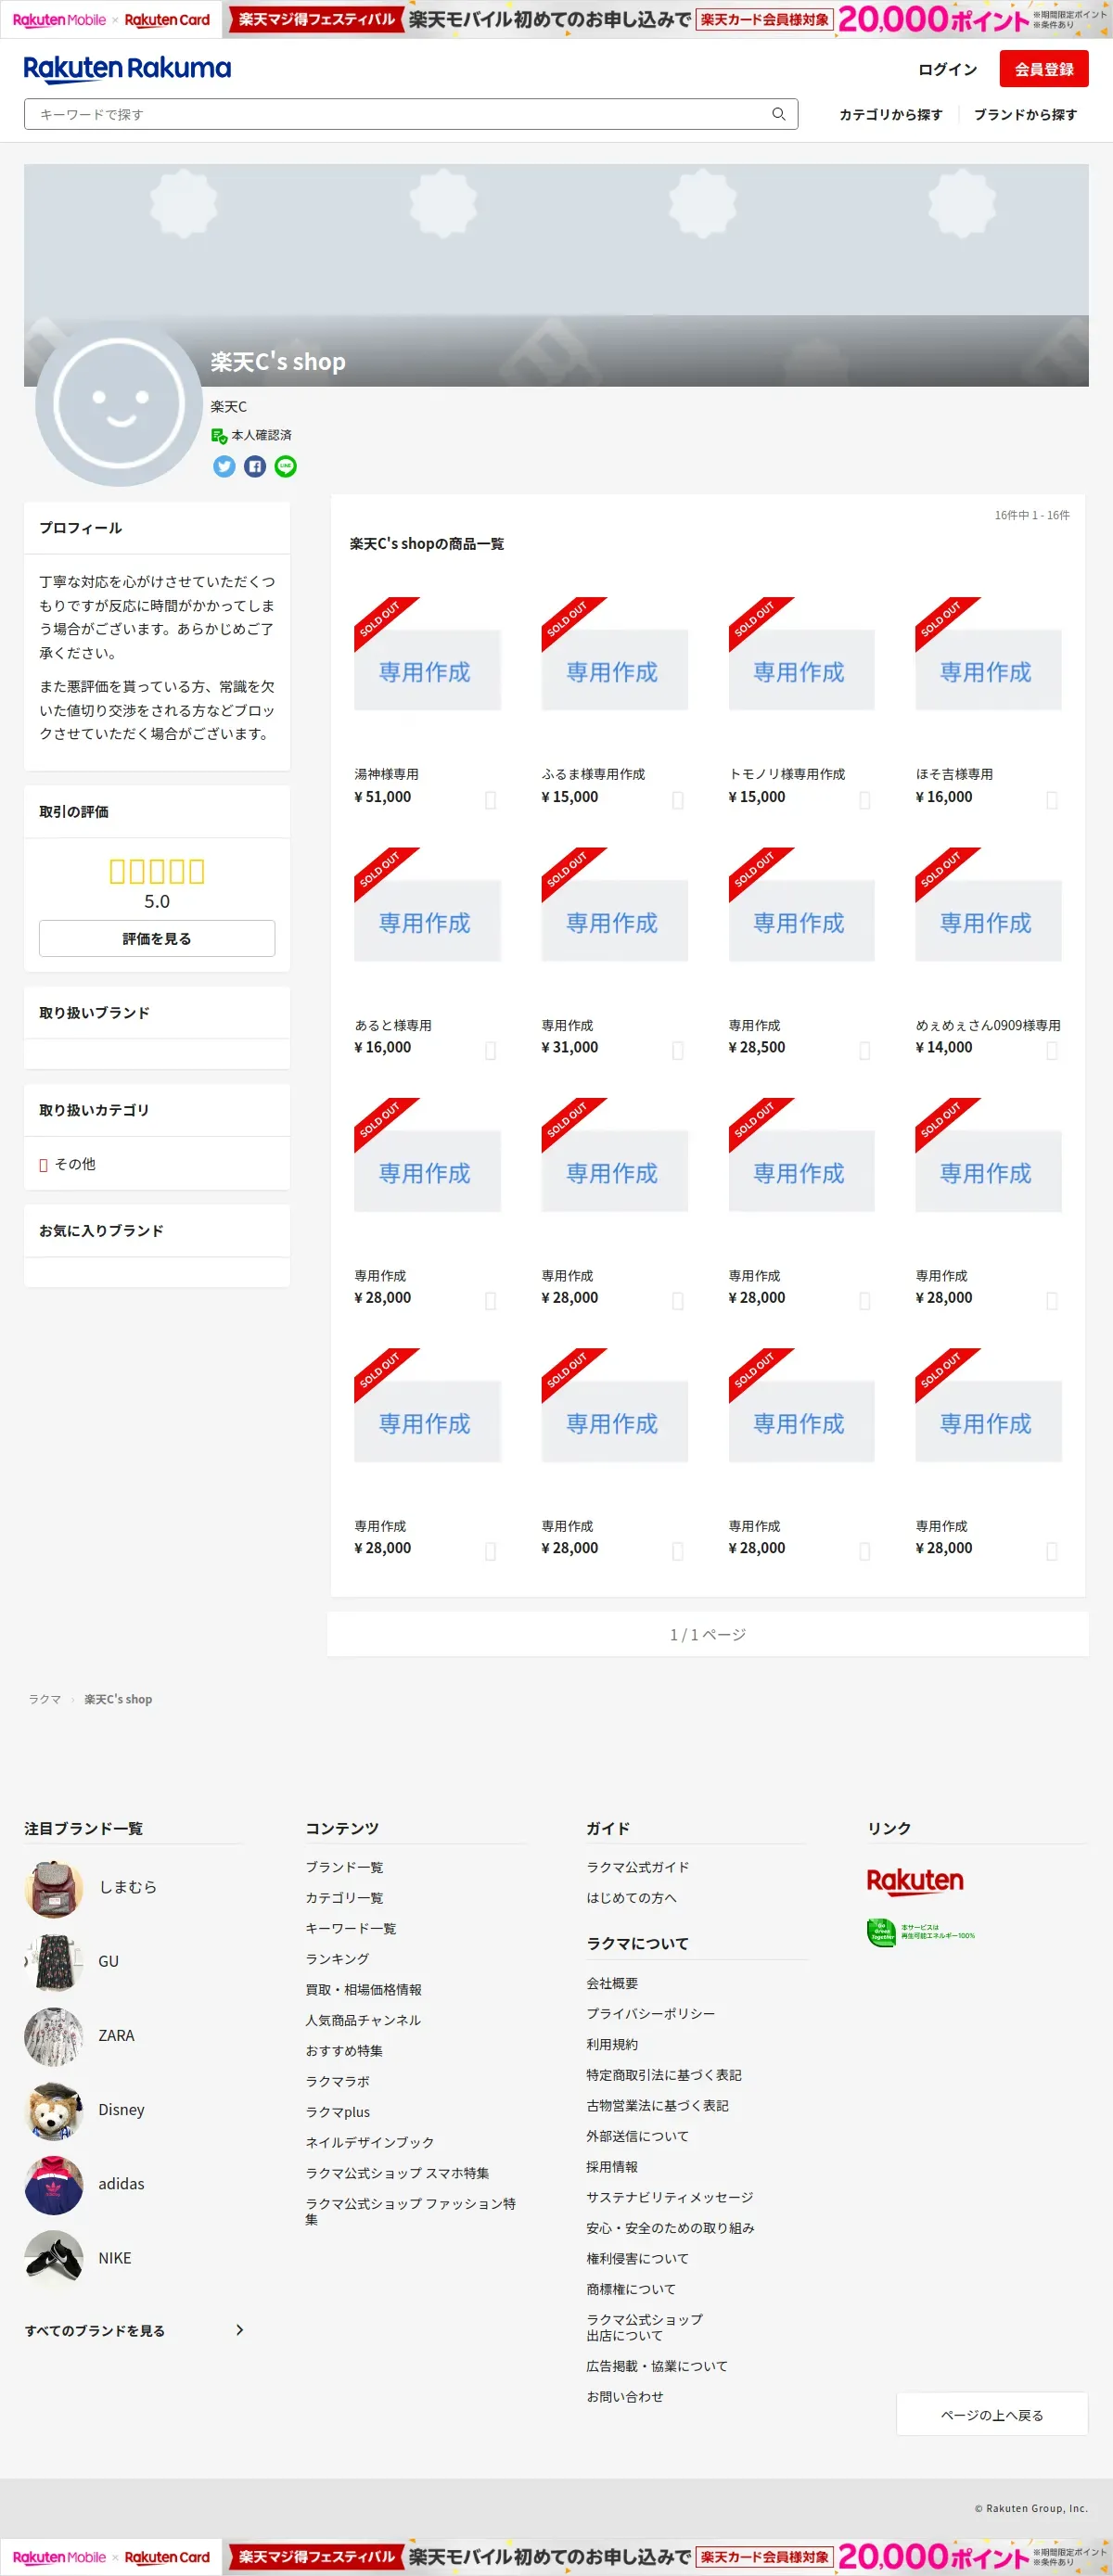Screen dimensions: 1113x2576
Task: Click the 本人確認済 verified badge icon
Action: tap(219, 435)
